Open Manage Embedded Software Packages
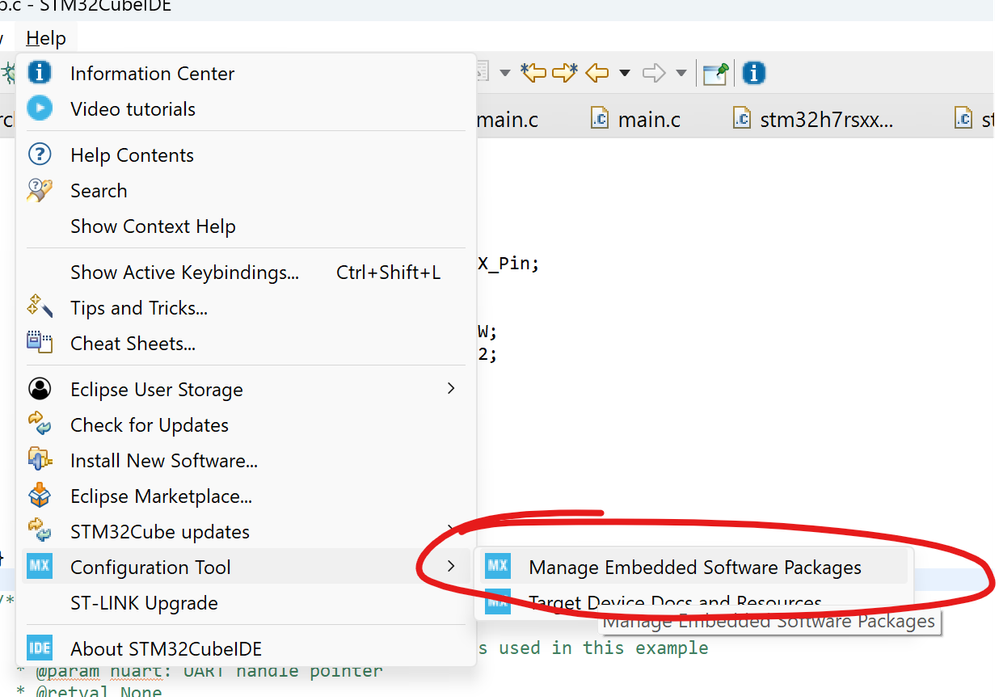The width and height of the screenshot is (999, 697). click(x=694, y=567)
